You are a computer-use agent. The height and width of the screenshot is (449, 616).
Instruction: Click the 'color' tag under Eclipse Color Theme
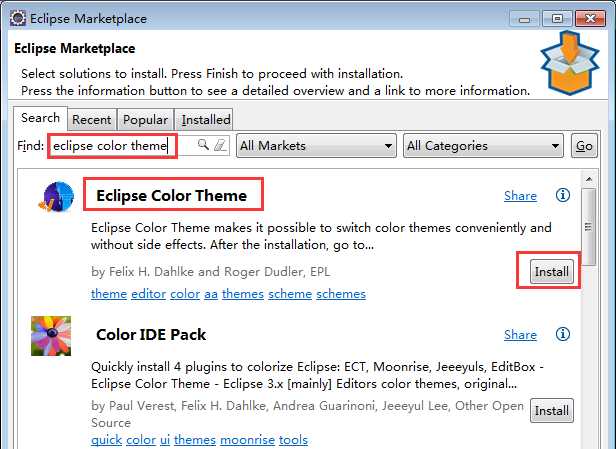point(185,294)
